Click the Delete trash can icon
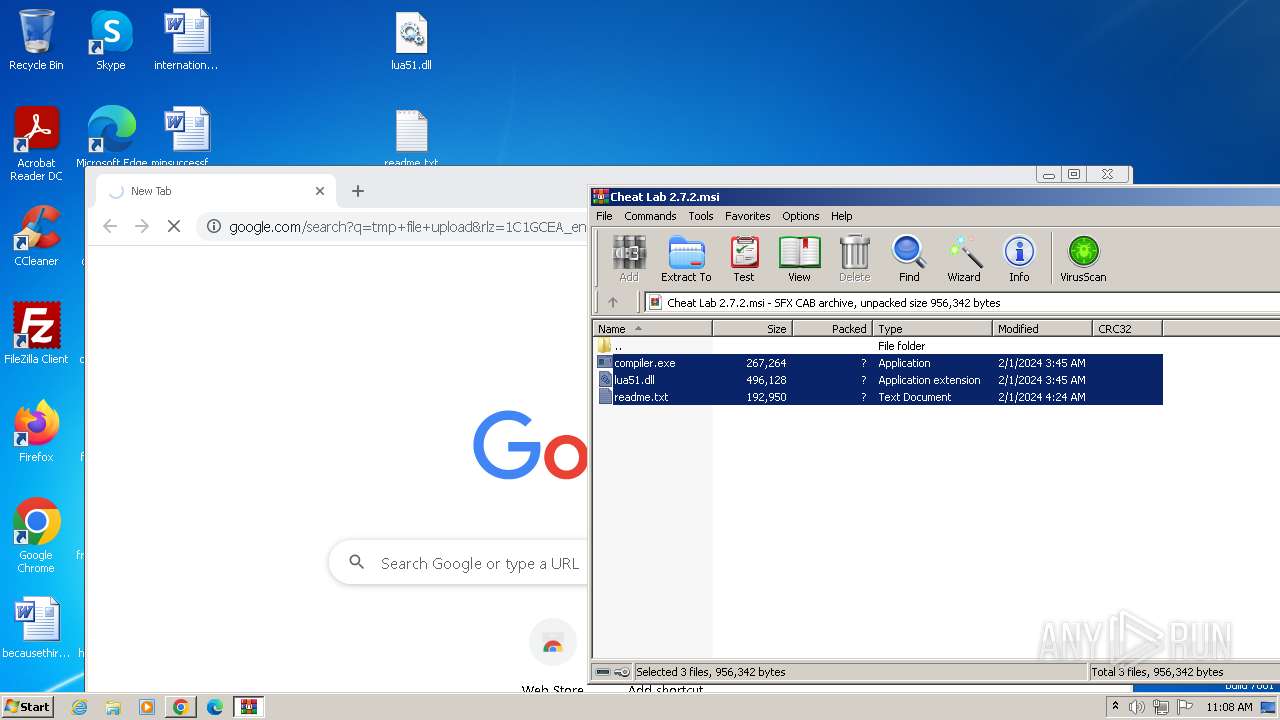Viewport: 1280px width, 720px height. 854,259
